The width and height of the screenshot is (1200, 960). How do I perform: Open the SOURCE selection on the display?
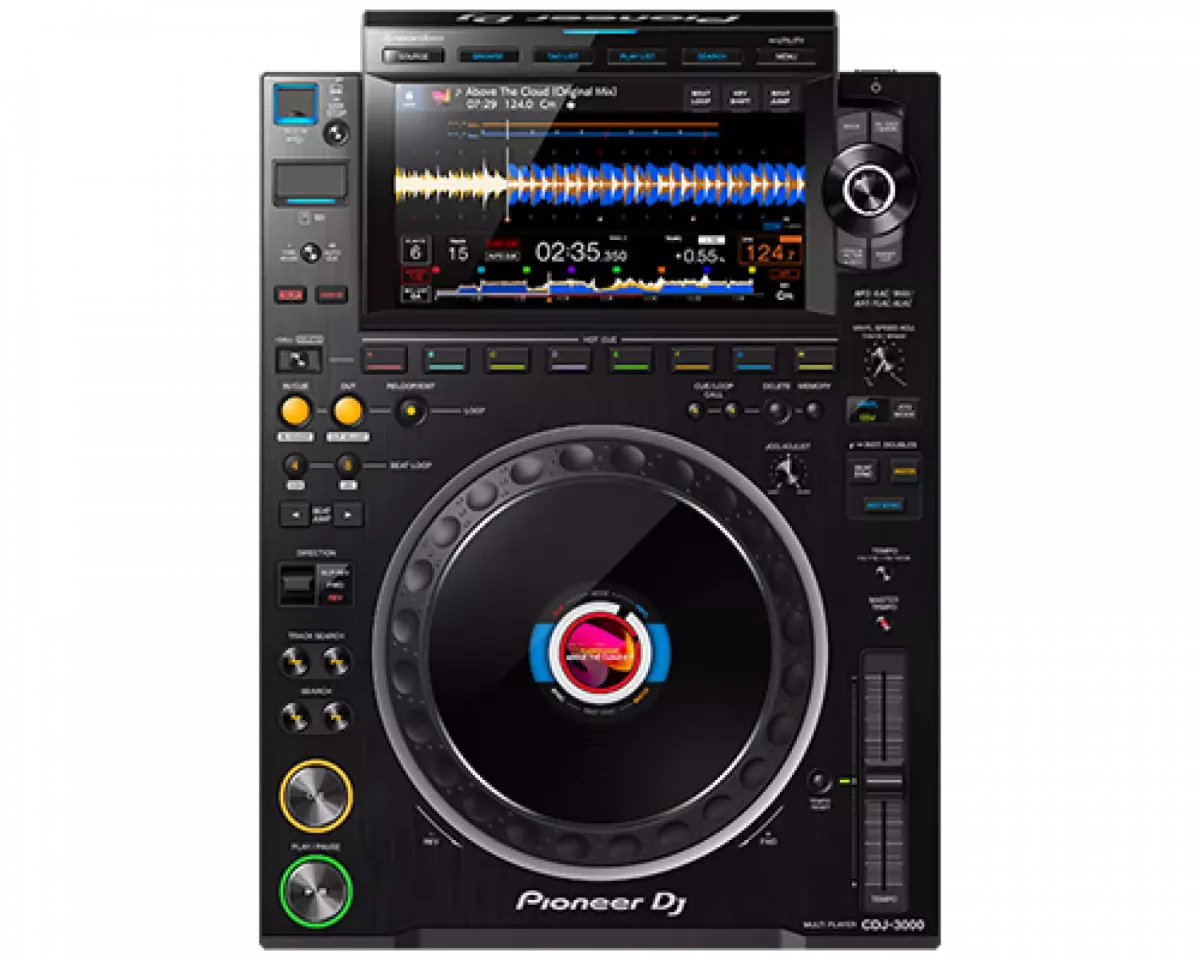(412, 56)
